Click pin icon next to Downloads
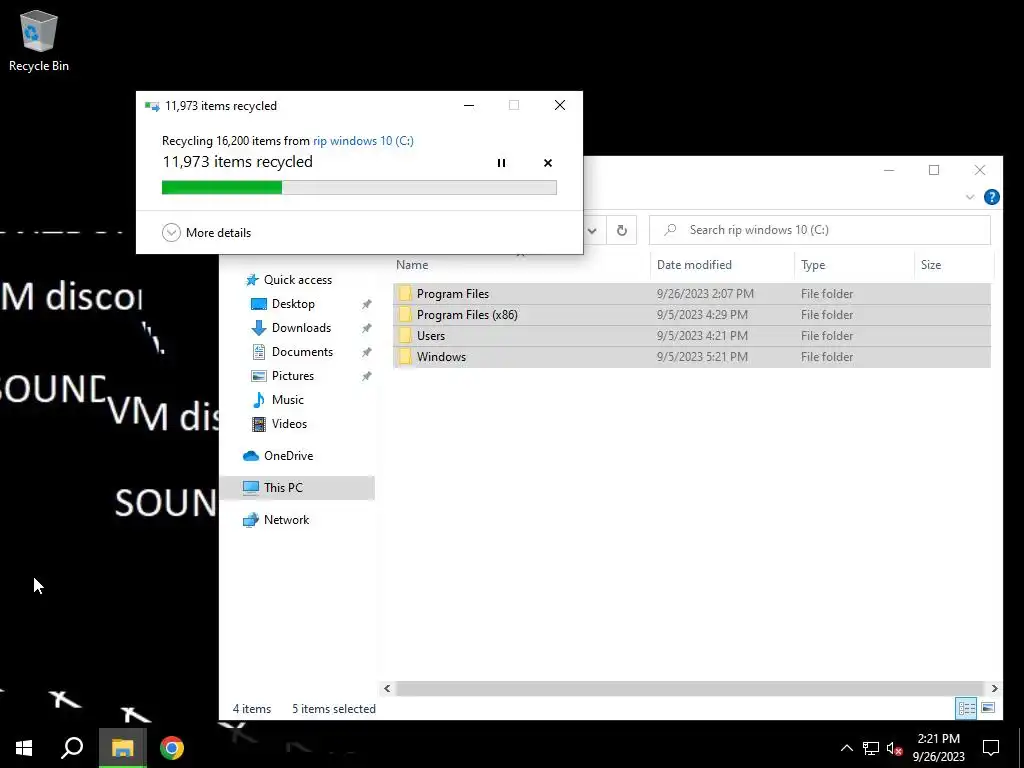 (x=366, y=328)
